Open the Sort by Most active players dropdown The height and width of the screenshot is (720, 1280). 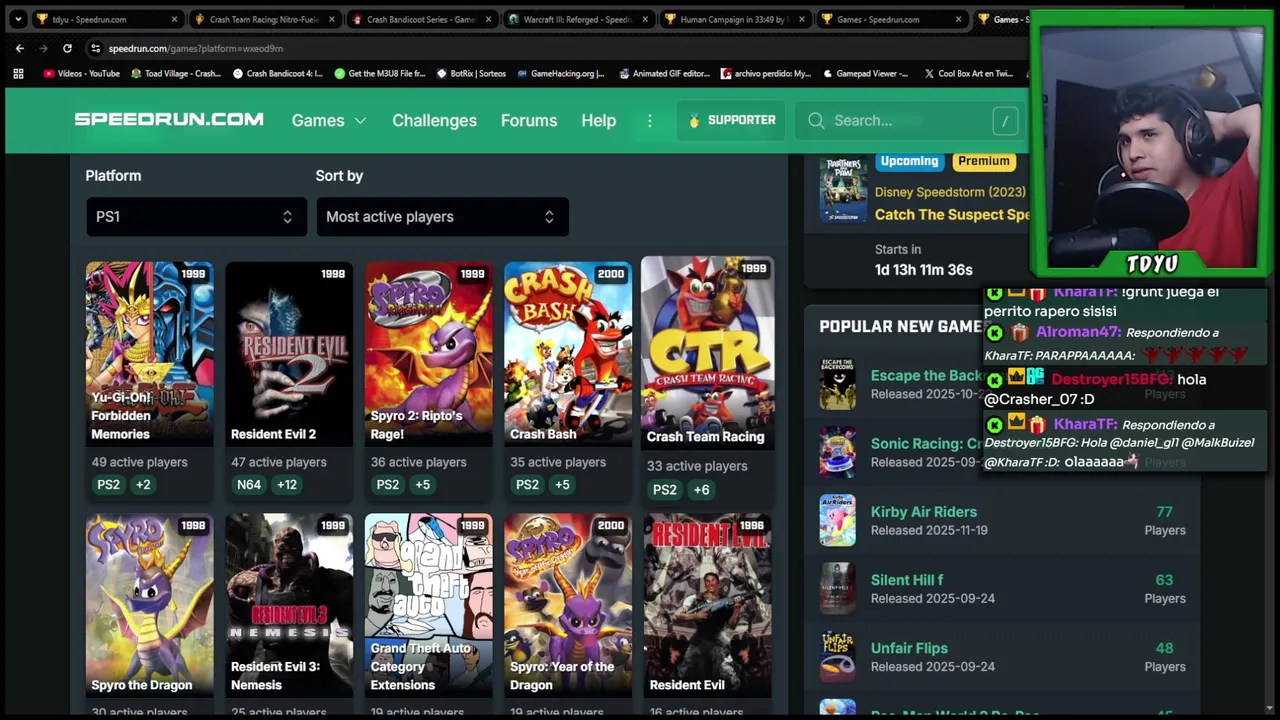[x=442, y=216]
